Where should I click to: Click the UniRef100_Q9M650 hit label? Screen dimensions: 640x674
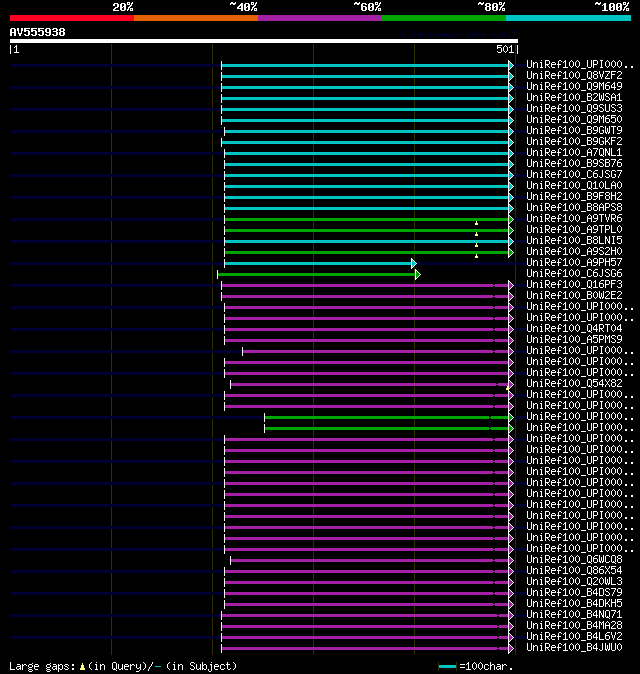[x=574, y=119]
